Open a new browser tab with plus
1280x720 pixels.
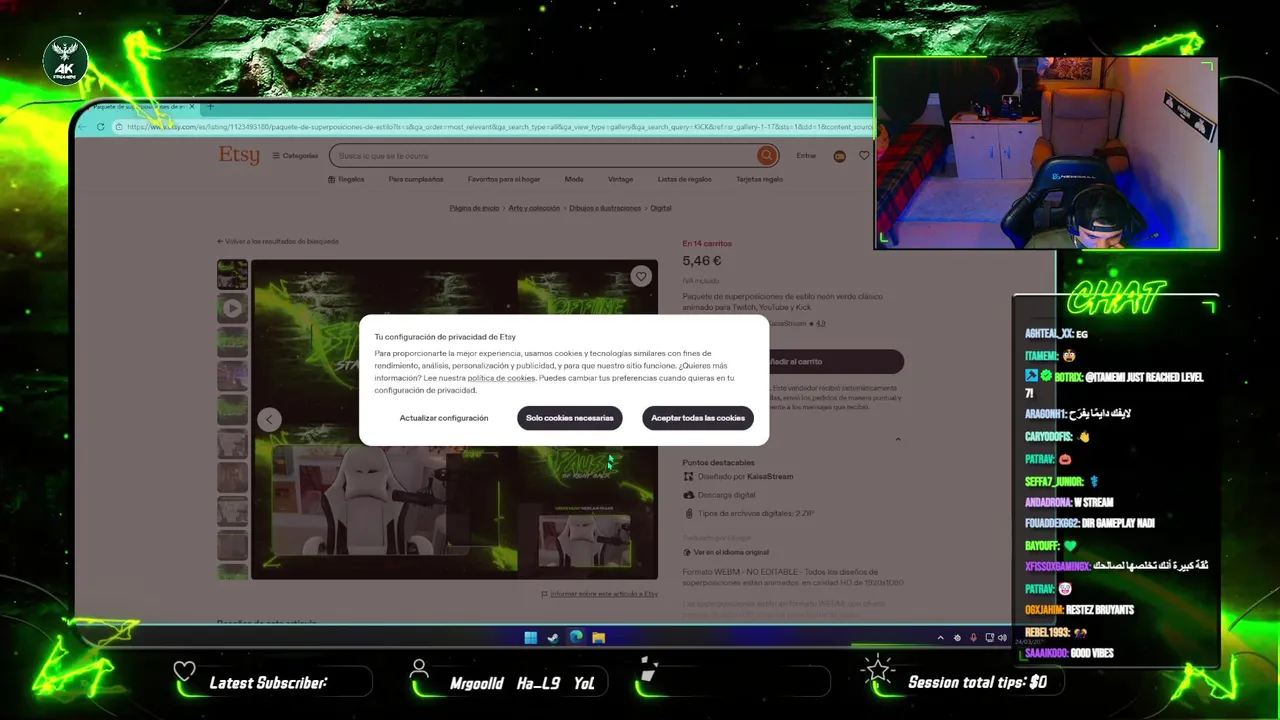click(x=210, y=106)
